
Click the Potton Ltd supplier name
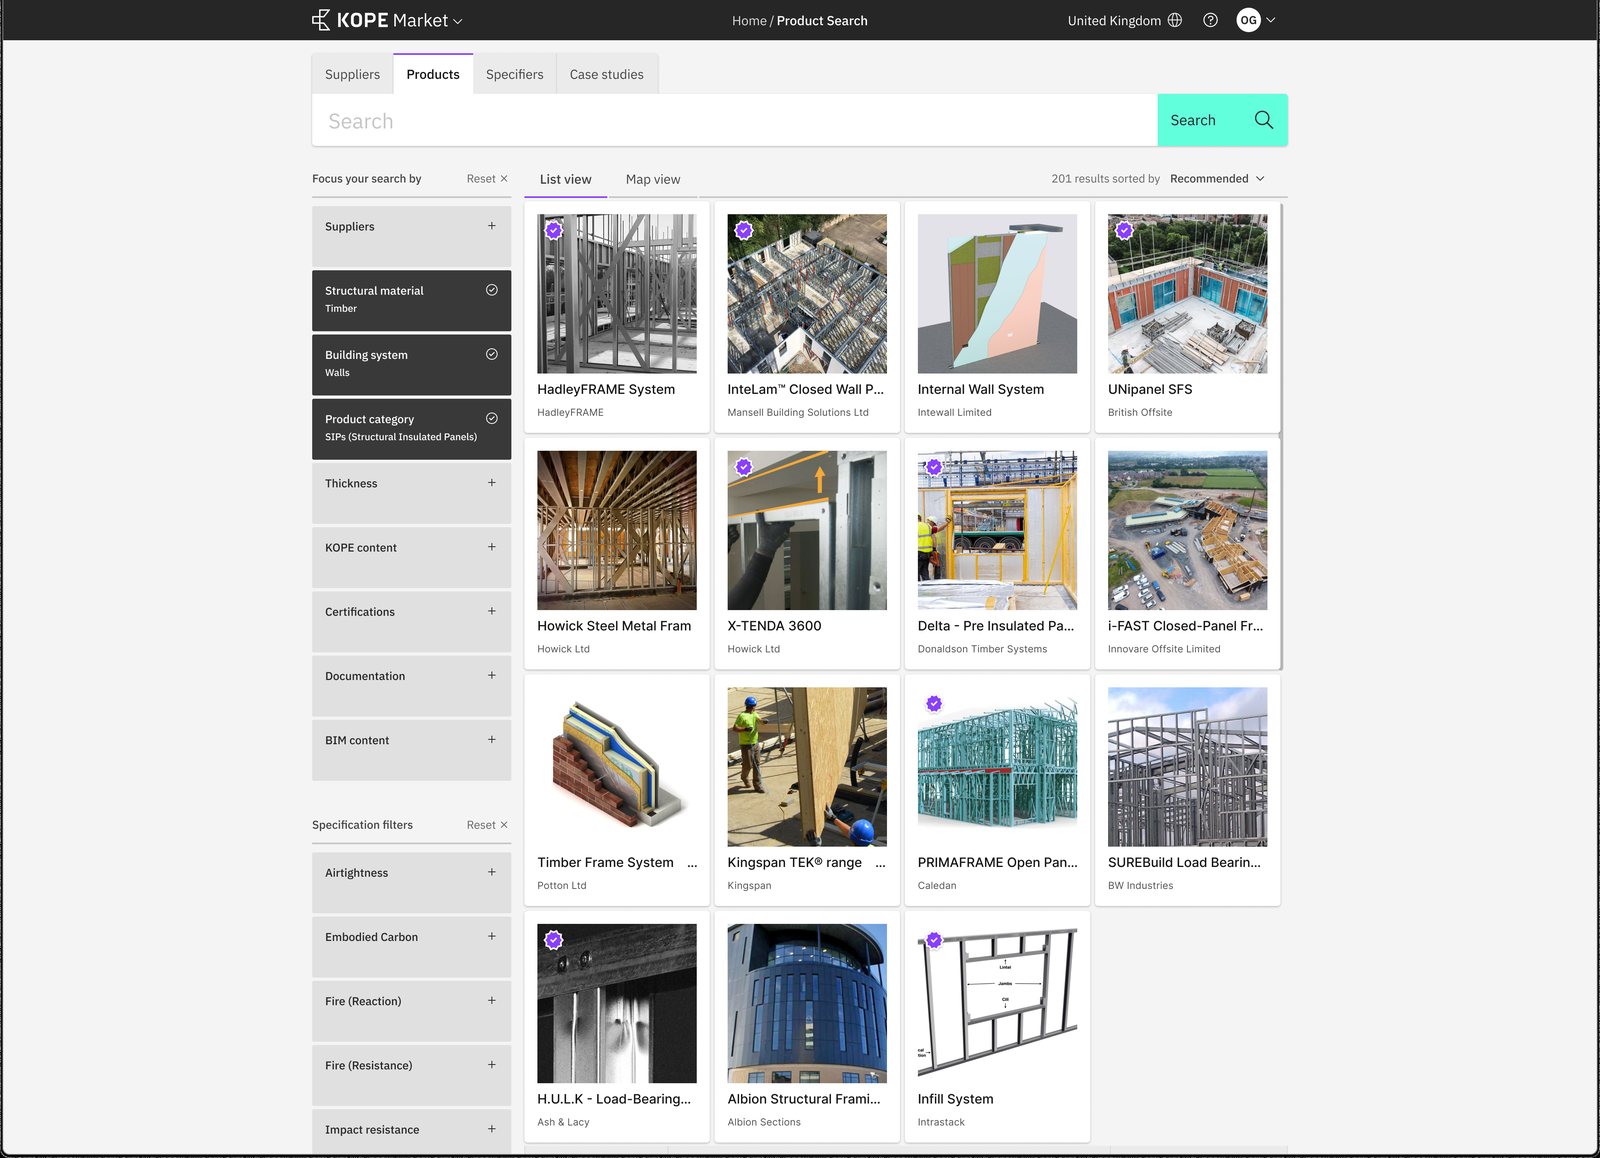tap(562, 886)
